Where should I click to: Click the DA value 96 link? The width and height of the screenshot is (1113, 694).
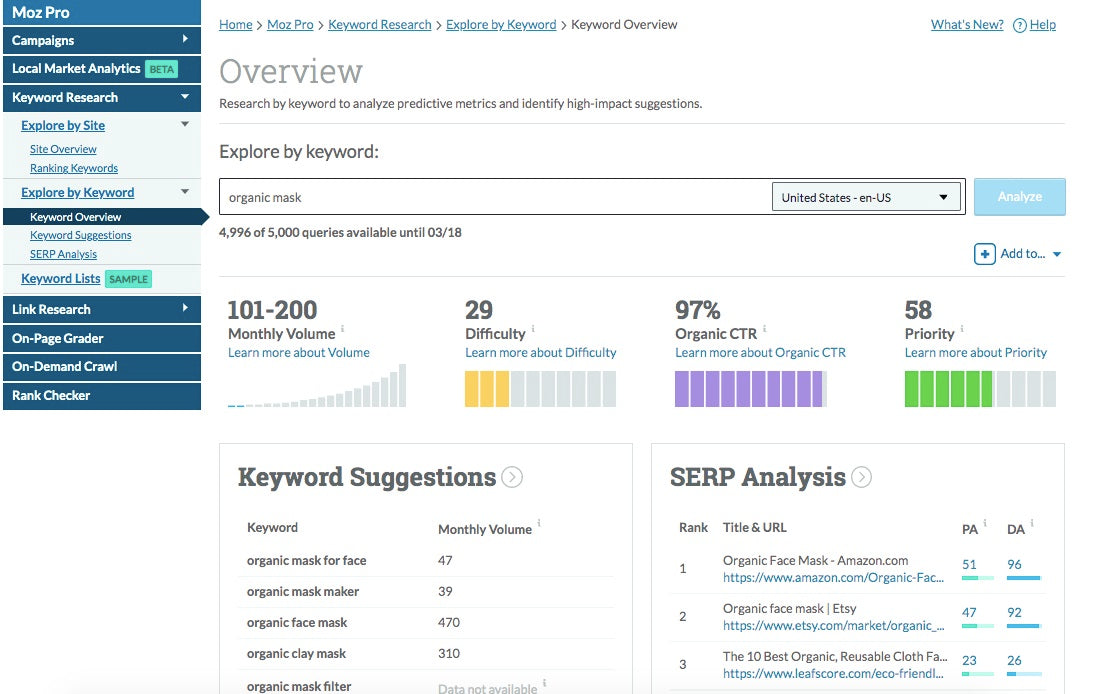(1014, 565)
